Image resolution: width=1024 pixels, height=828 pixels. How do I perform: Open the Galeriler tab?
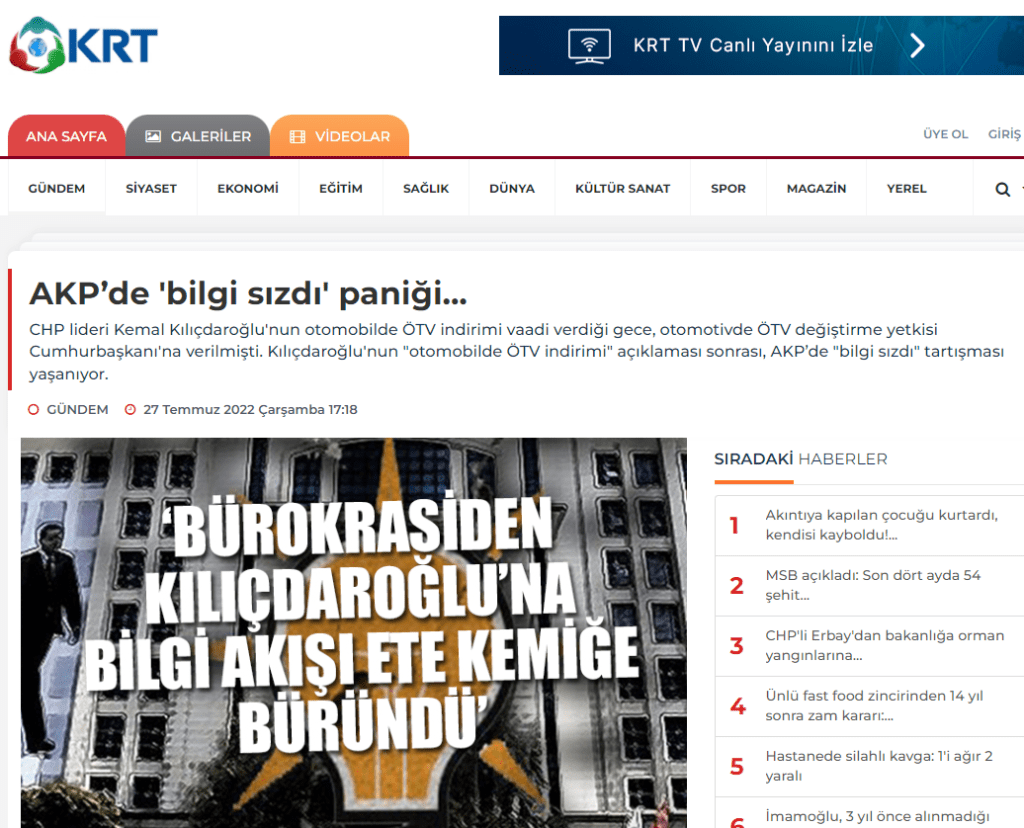198,136
